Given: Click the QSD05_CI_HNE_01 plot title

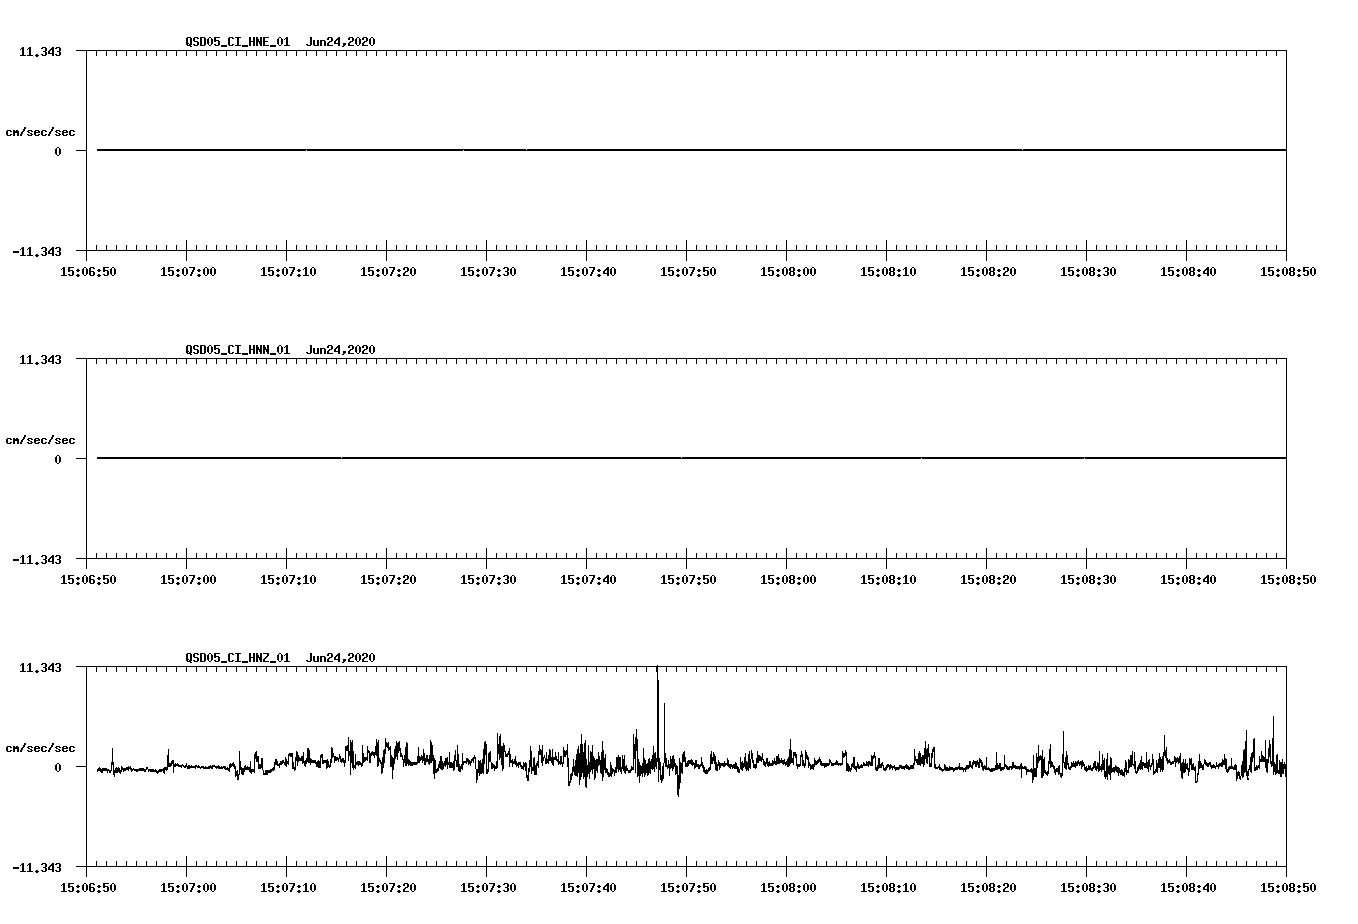Looking at the screenshot, I should pyautogui.click(x=238, y=42).
